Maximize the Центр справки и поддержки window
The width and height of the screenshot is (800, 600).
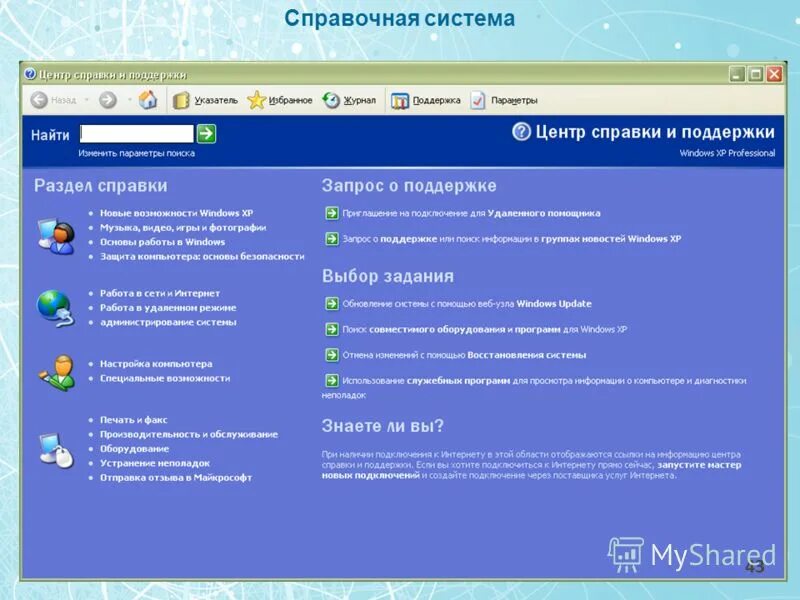click(x=756, y=74)
